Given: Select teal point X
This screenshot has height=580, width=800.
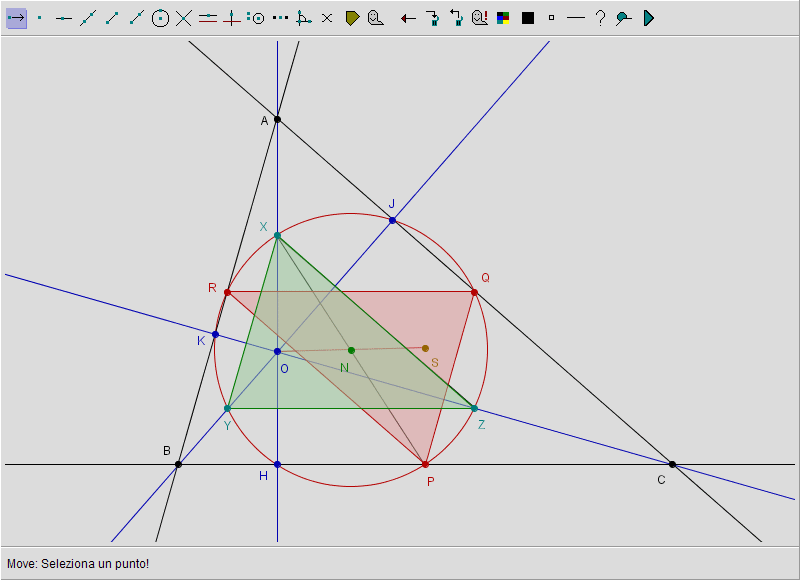Looking at the screenshot, I should pos(278,235).
